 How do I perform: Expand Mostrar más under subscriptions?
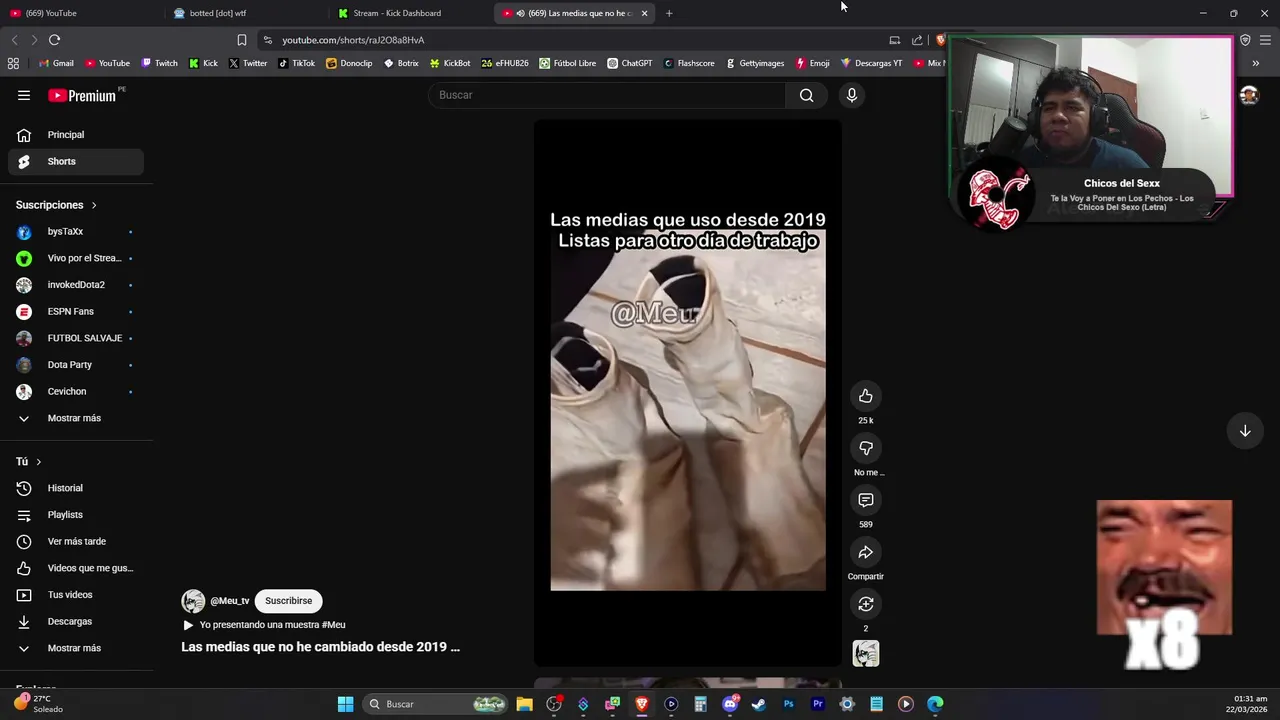tap(76, 418)
